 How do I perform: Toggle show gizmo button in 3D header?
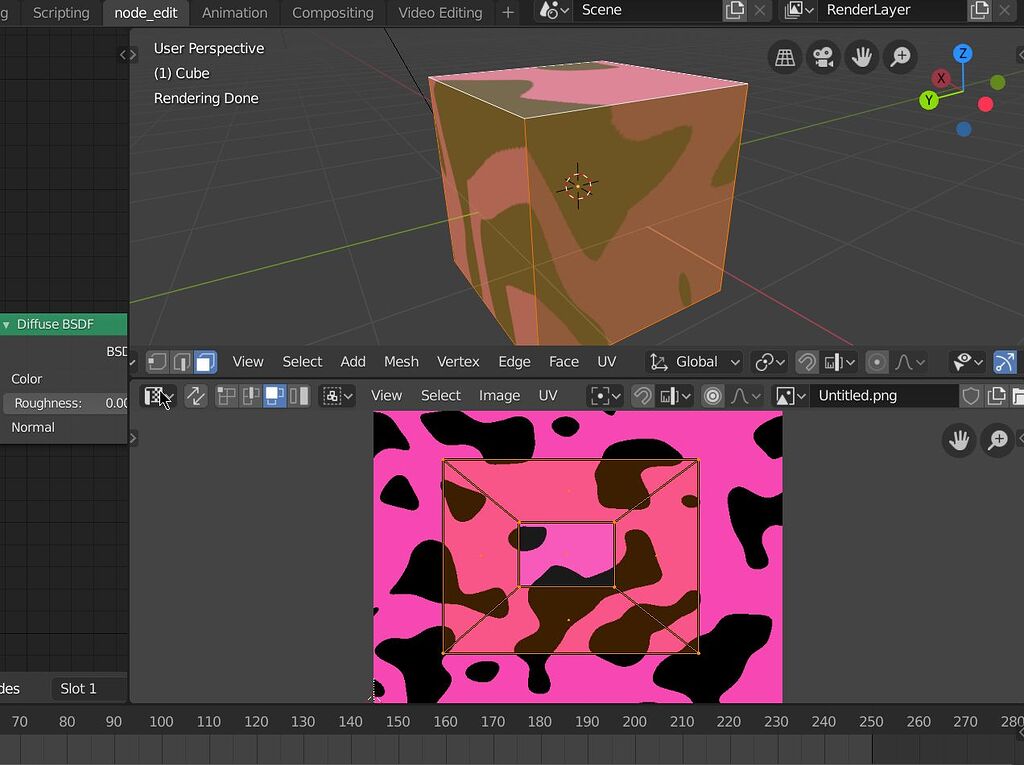1004,362
